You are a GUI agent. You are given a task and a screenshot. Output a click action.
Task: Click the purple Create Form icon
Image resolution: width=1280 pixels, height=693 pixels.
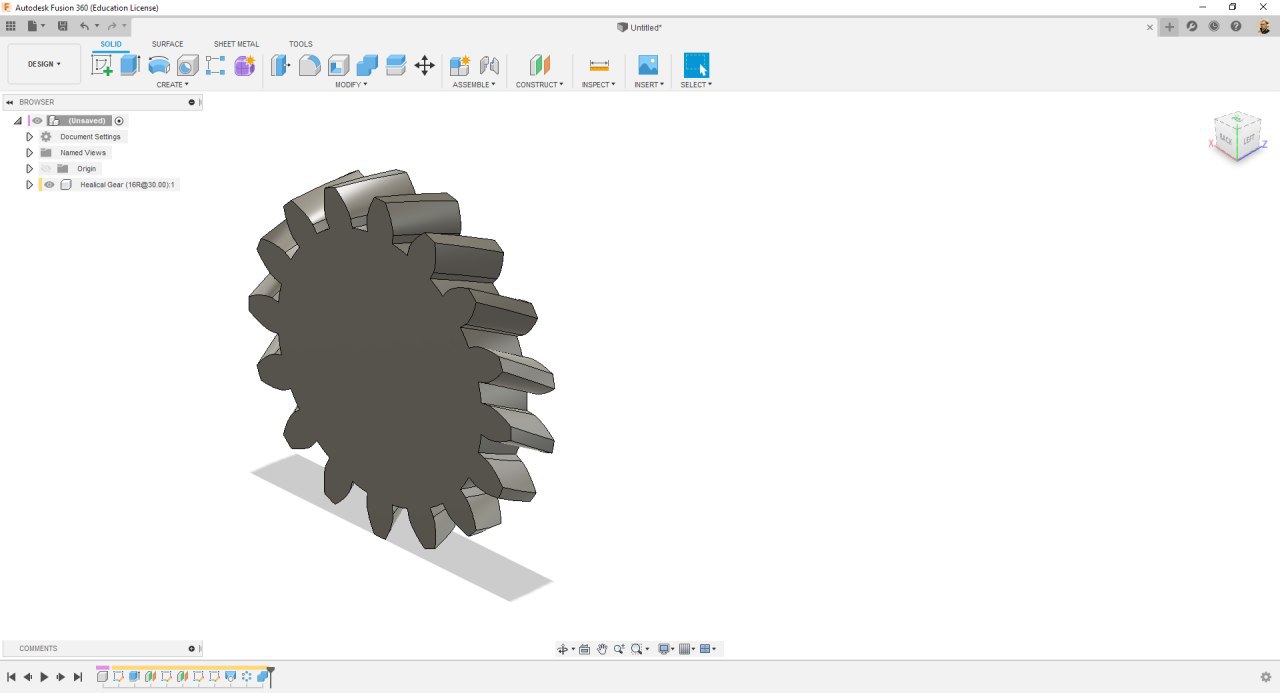pos(245,65)
